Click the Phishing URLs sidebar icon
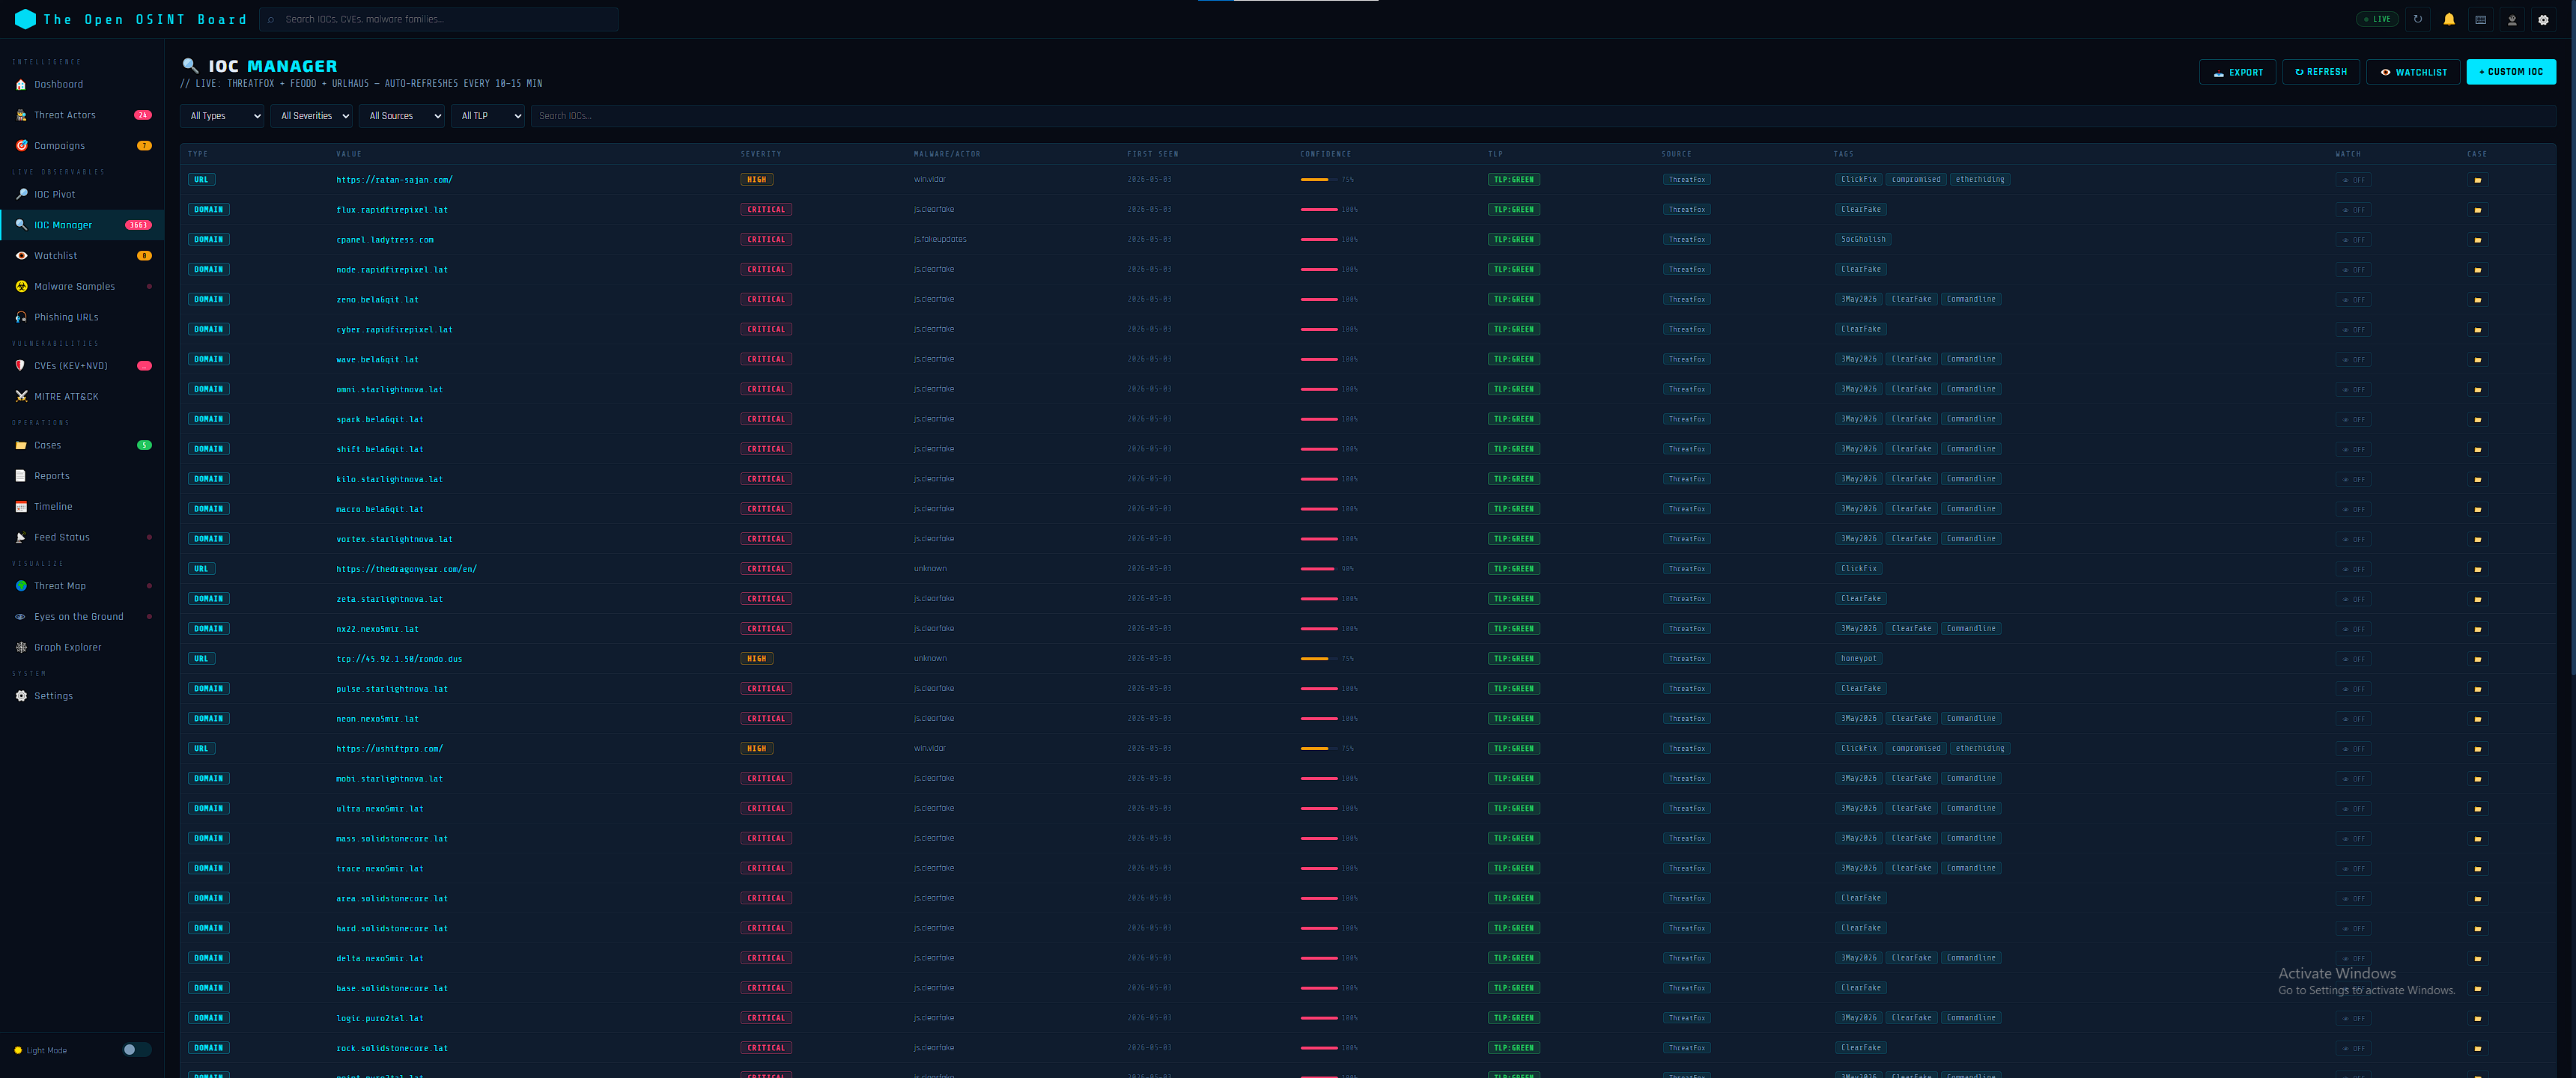 (x=21, y=317)
